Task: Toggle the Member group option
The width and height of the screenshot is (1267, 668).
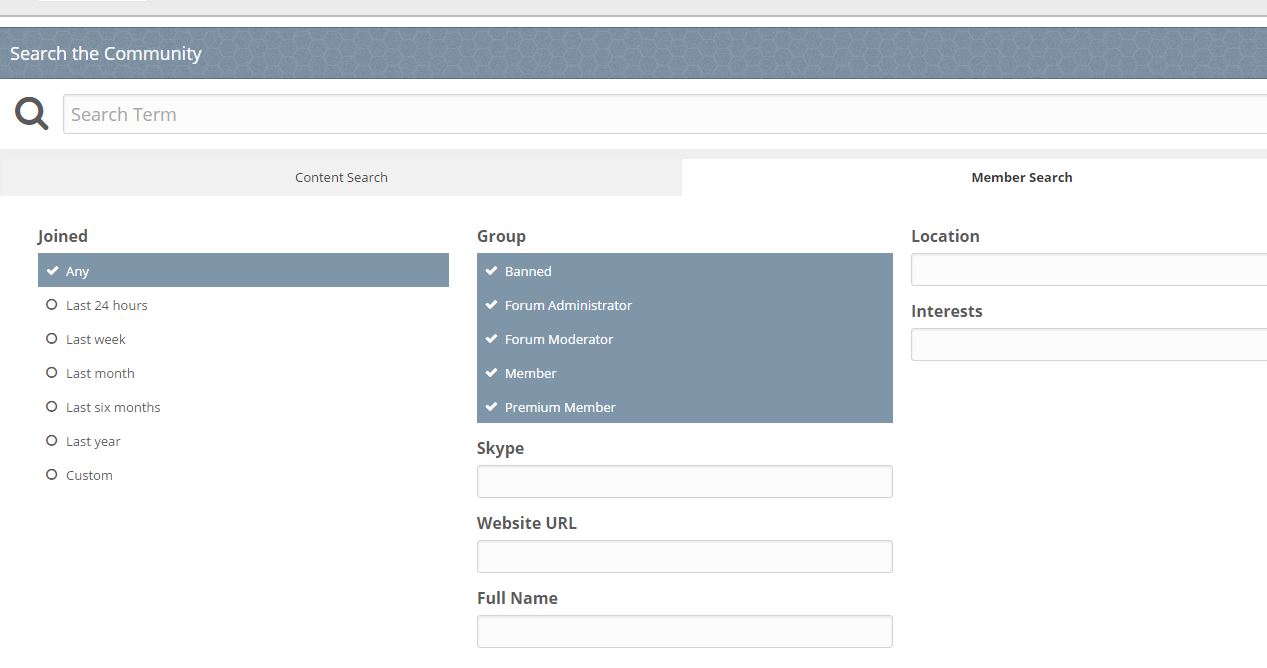Action: 685,373
